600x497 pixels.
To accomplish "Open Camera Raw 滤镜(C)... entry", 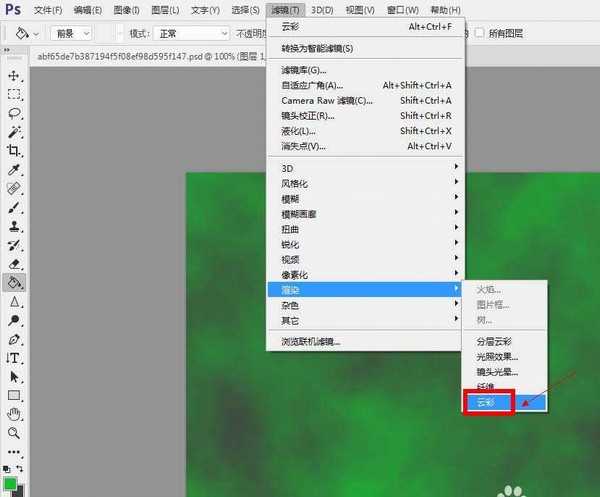I will click(365, 101).
